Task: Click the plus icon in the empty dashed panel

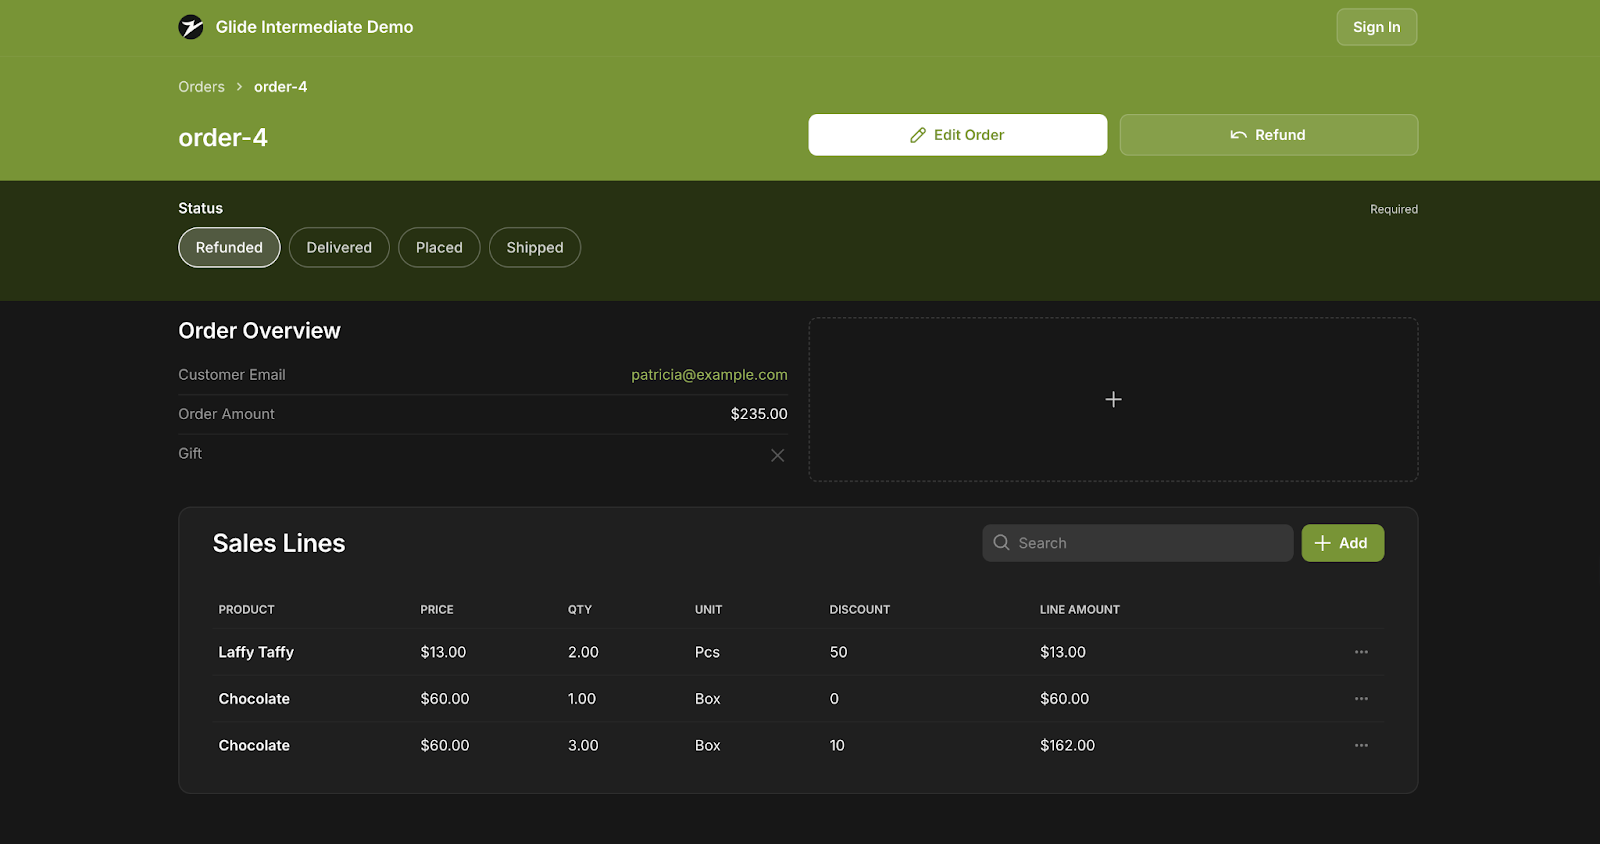Action: 1113,399
